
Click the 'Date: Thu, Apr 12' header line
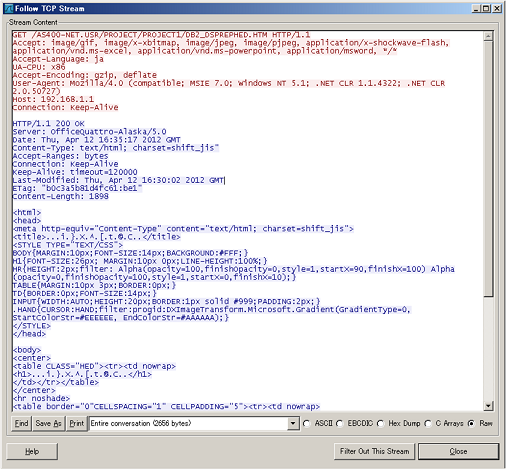click(x=97, y=140)
